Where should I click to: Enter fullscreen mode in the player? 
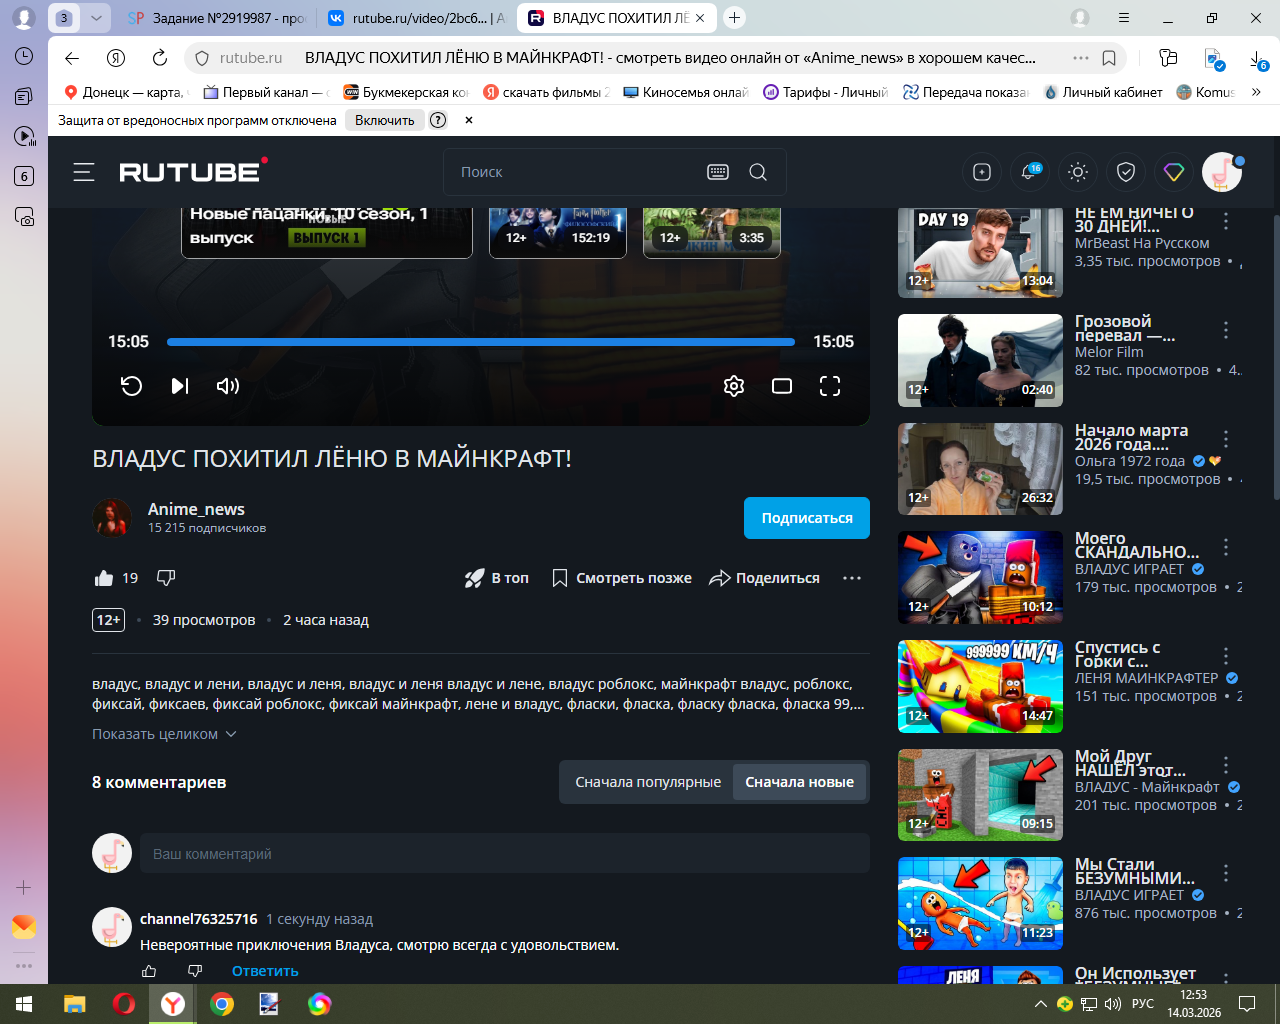tap(830, 386)
